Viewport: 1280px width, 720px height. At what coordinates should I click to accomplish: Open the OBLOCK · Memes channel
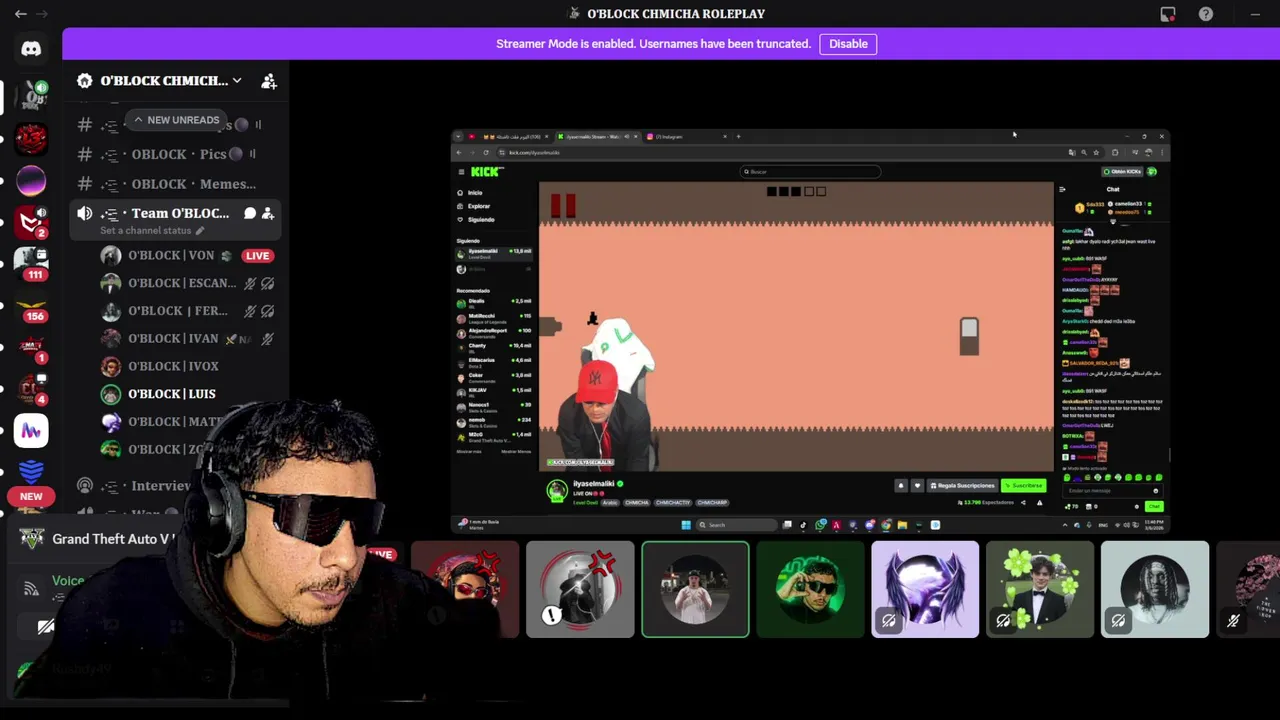coord(175,184)
